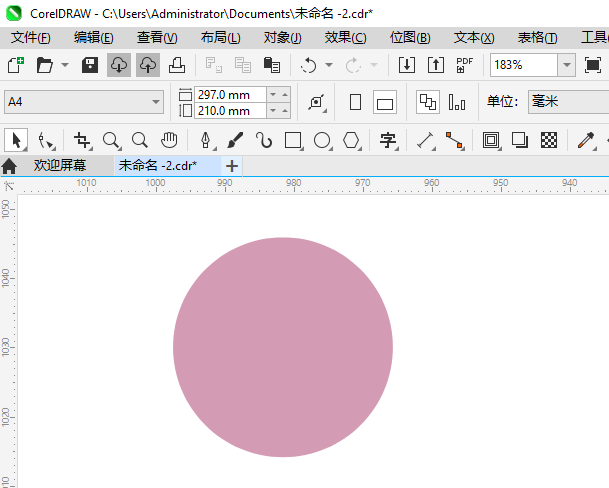
Task: Open the 表格(T) menu
Action: (x=538, y=38)
